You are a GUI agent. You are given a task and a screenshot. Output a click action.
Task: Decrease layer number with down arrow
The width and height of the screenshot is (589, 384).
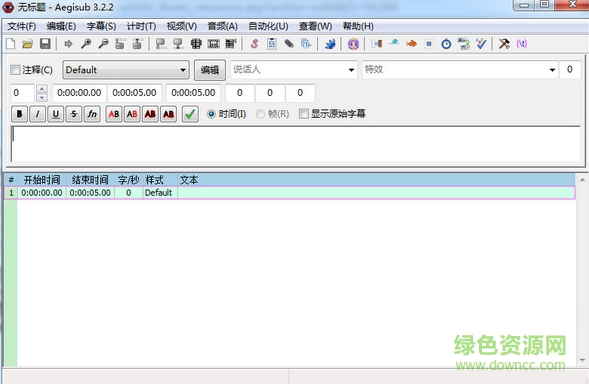(x=42, y=97)
